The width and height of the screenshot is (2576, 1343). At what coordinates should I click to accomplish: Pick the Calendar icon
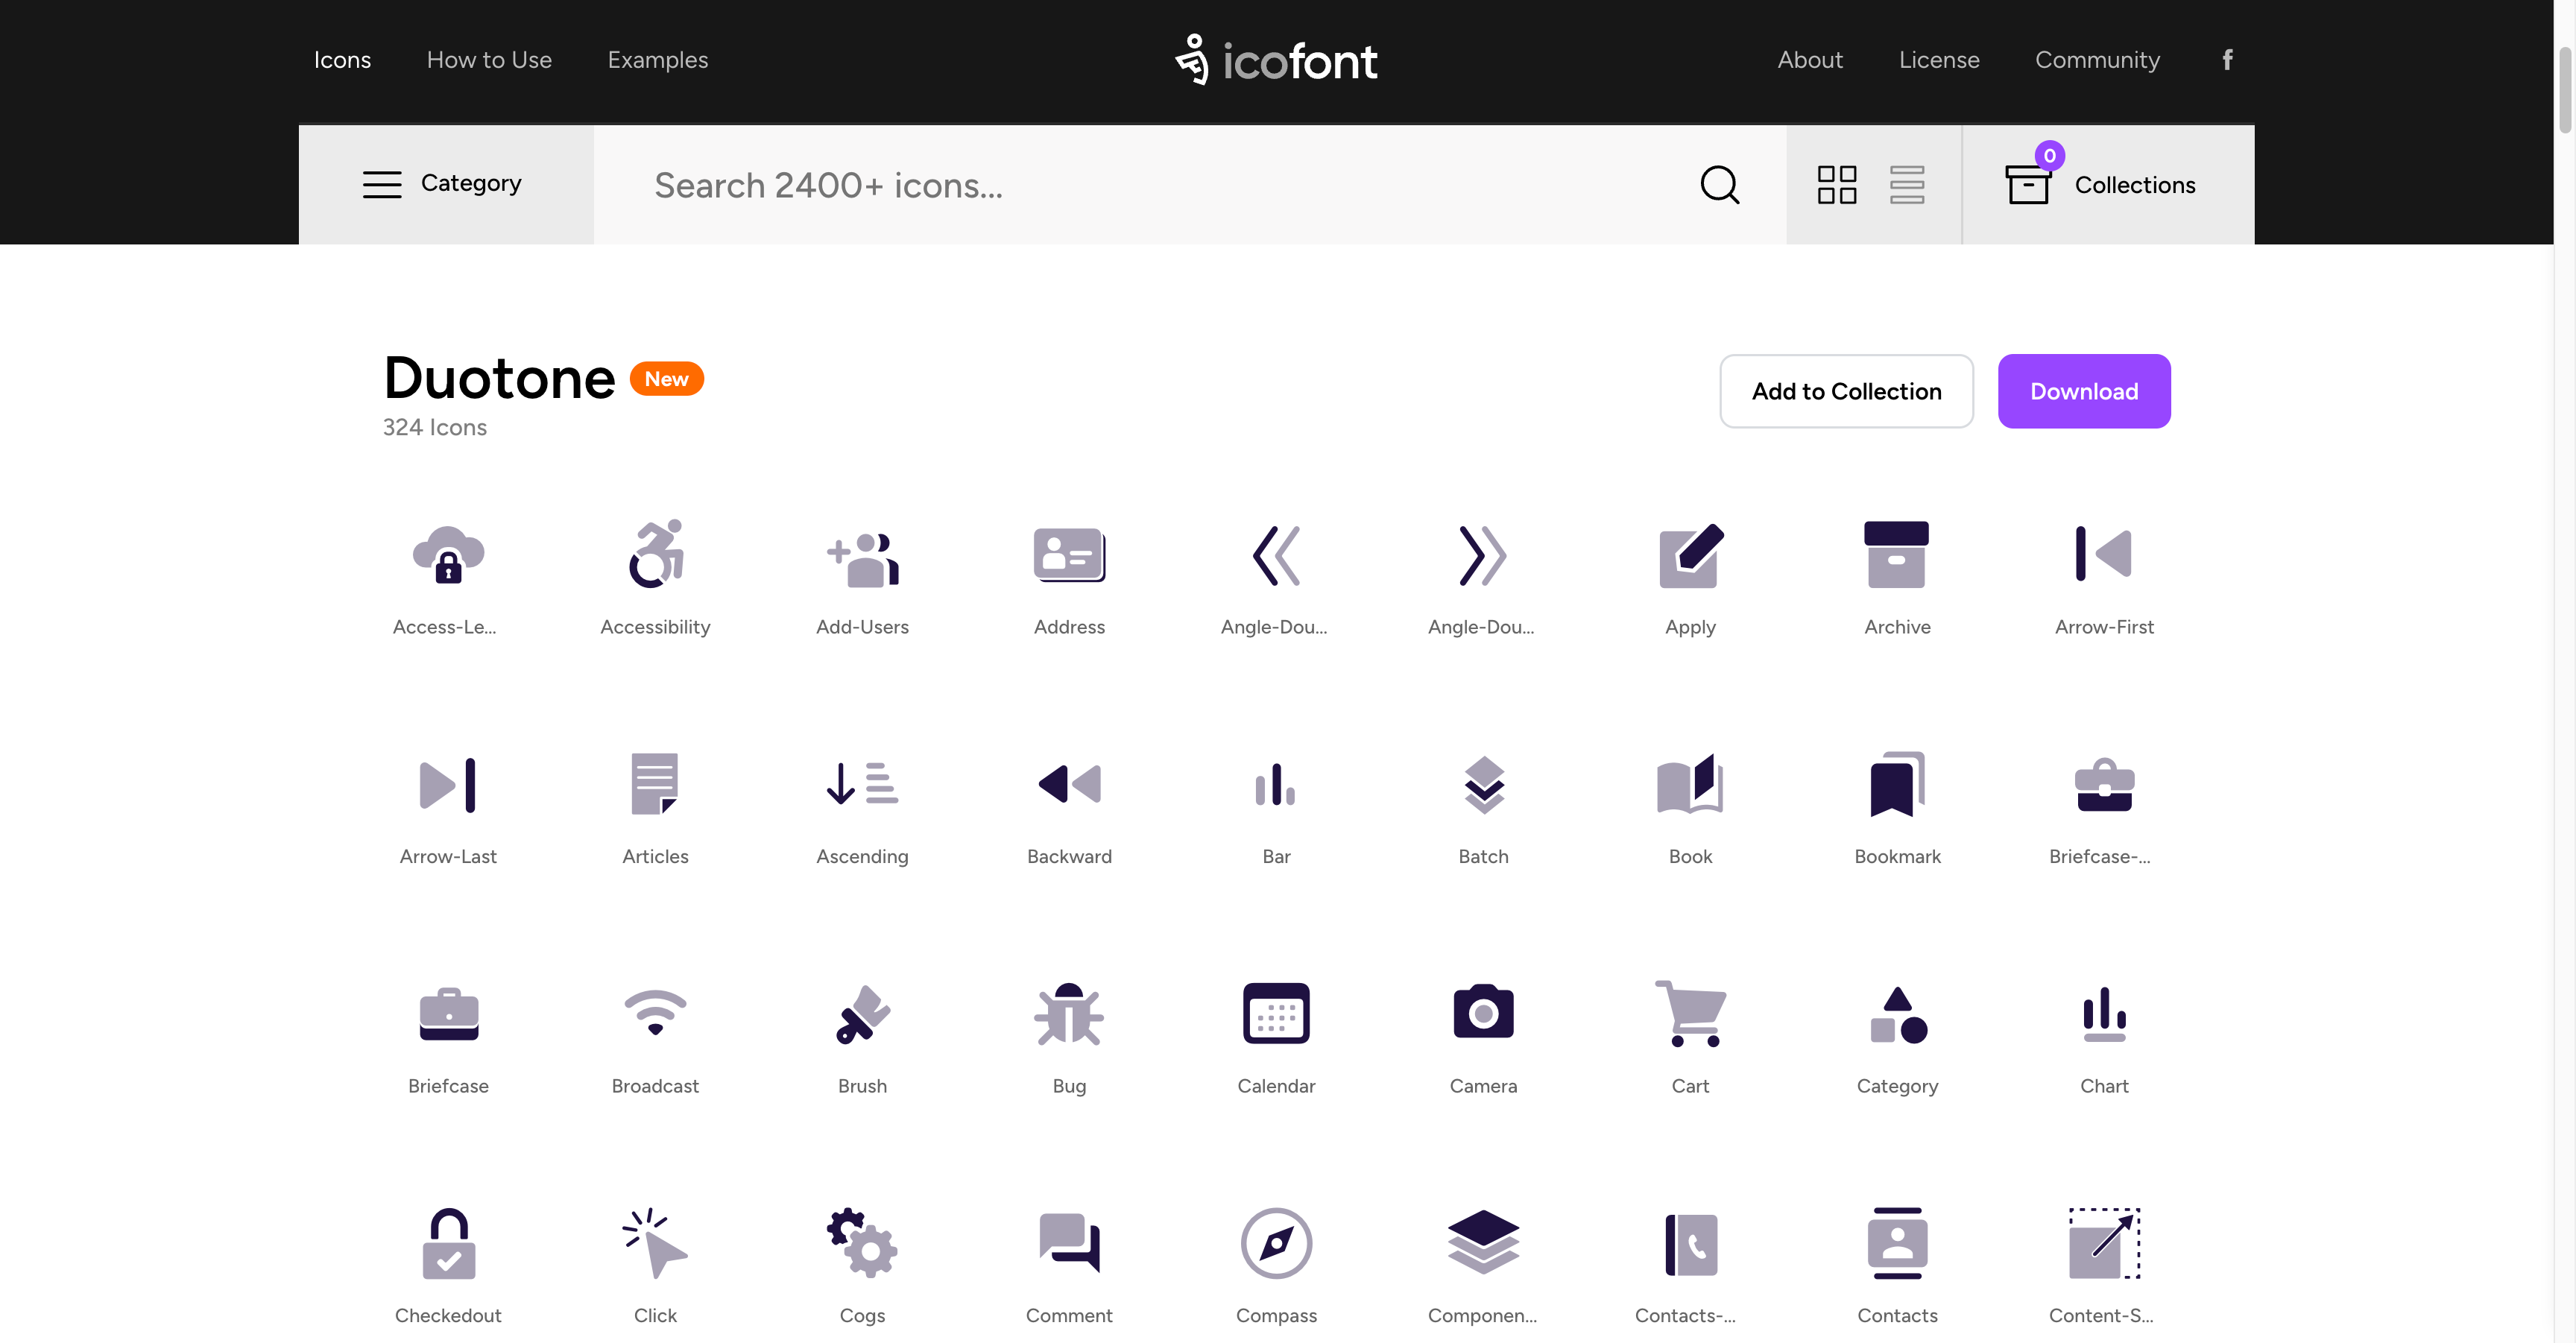click(x=1276, y=1013)
